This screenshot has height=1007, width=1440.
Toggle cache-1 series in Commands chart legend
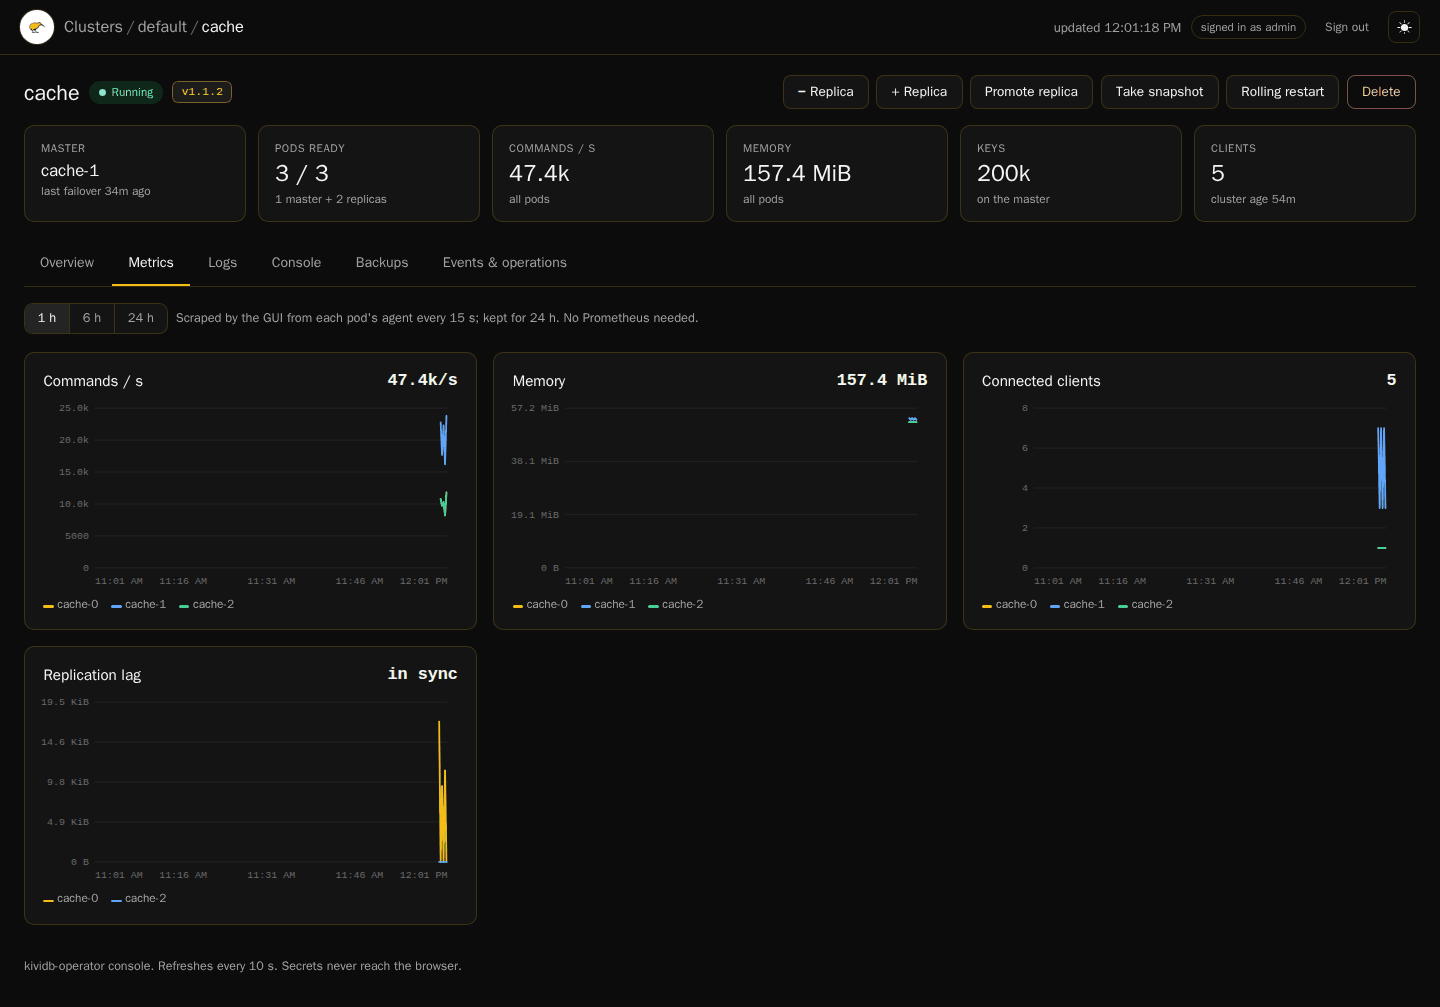[139, 605]
